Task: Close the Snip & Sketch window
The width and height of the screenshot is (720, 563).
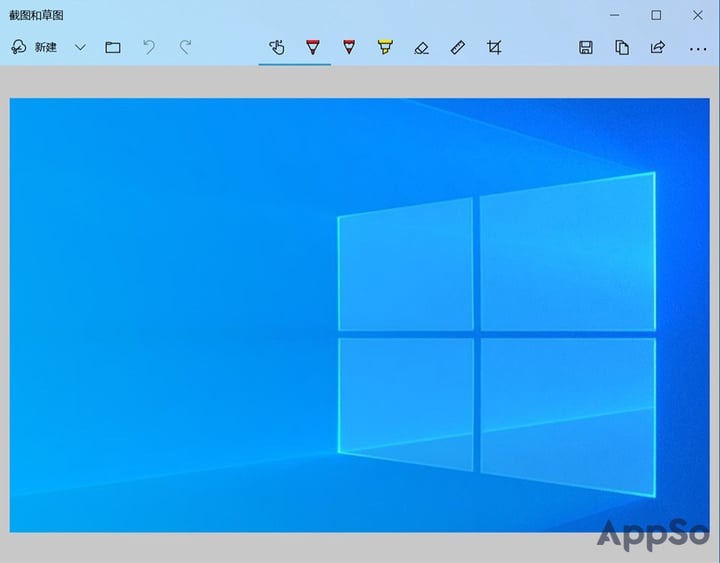Action: pos(698,15)
